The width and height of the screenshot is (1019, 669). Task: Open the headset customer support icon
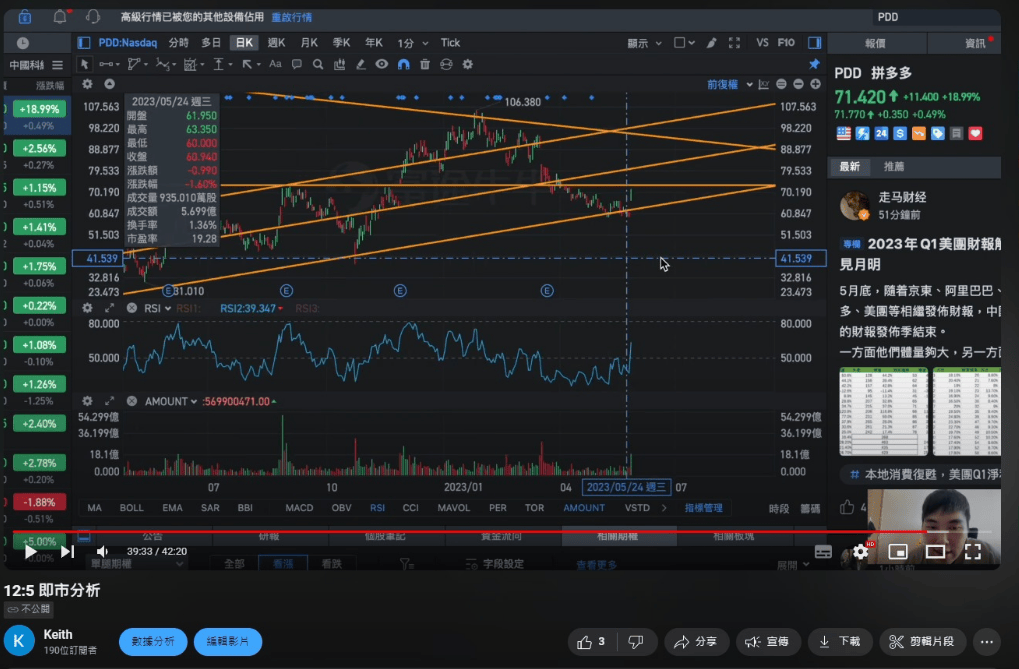click(x=93, y=17)
